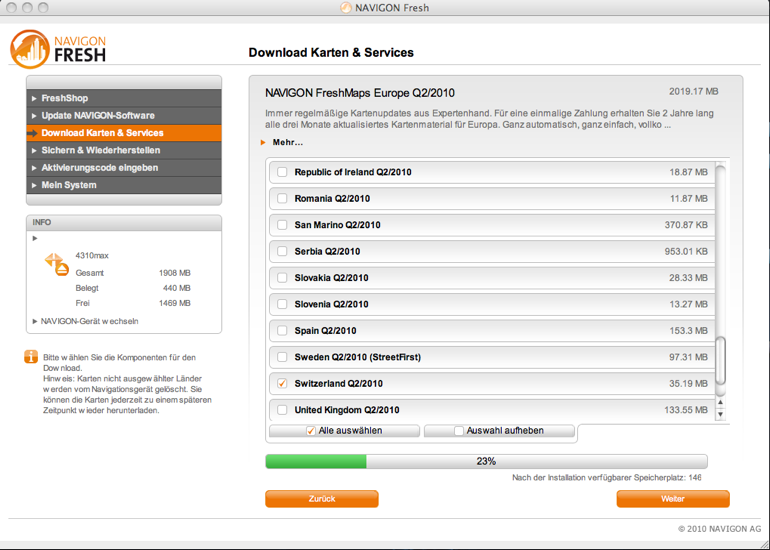Click the active arrow beside Download Karten & Services
The height and width of the screenshot is (550, 770).
33,133
